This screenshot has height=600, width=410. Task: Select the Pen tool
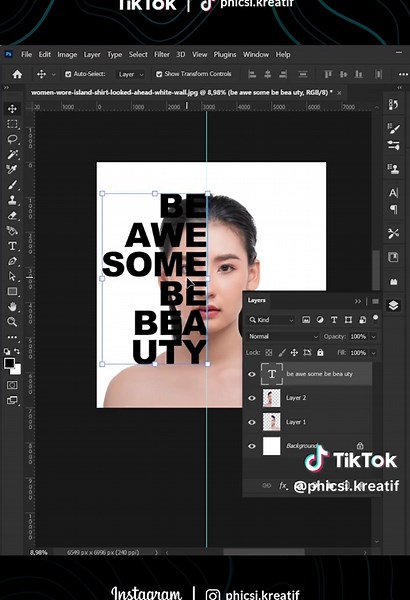tap(12, 261)
